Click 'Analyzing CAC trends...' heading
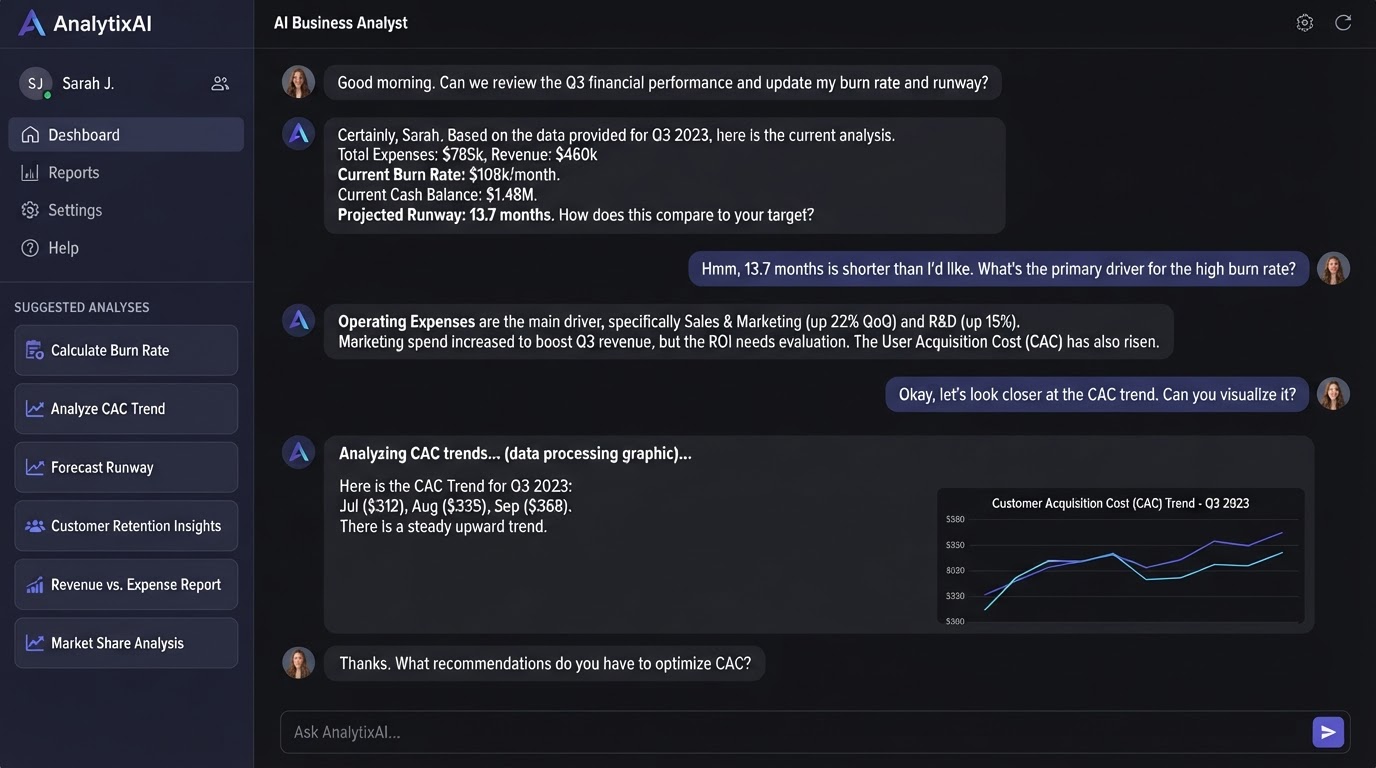The height and width of the screenshot is (768, 1376). 515,454
